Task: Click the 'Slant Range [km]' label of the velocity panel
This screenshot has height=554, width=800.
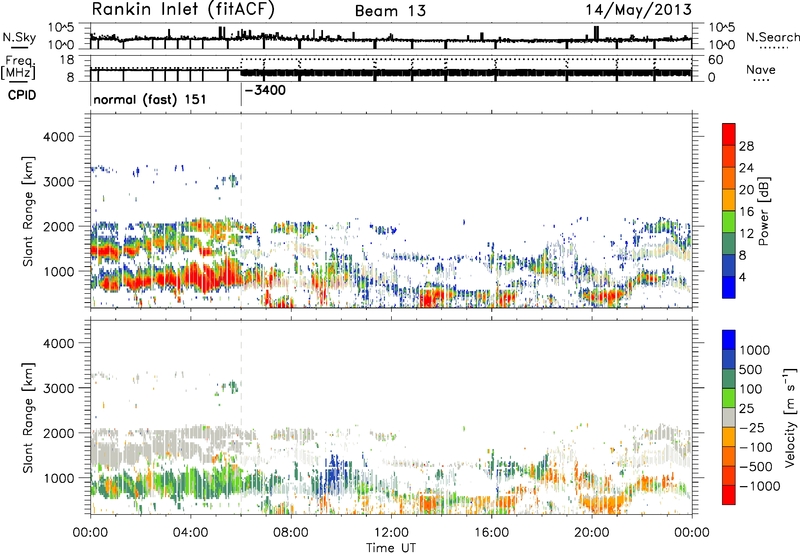Action: point(28,417)
